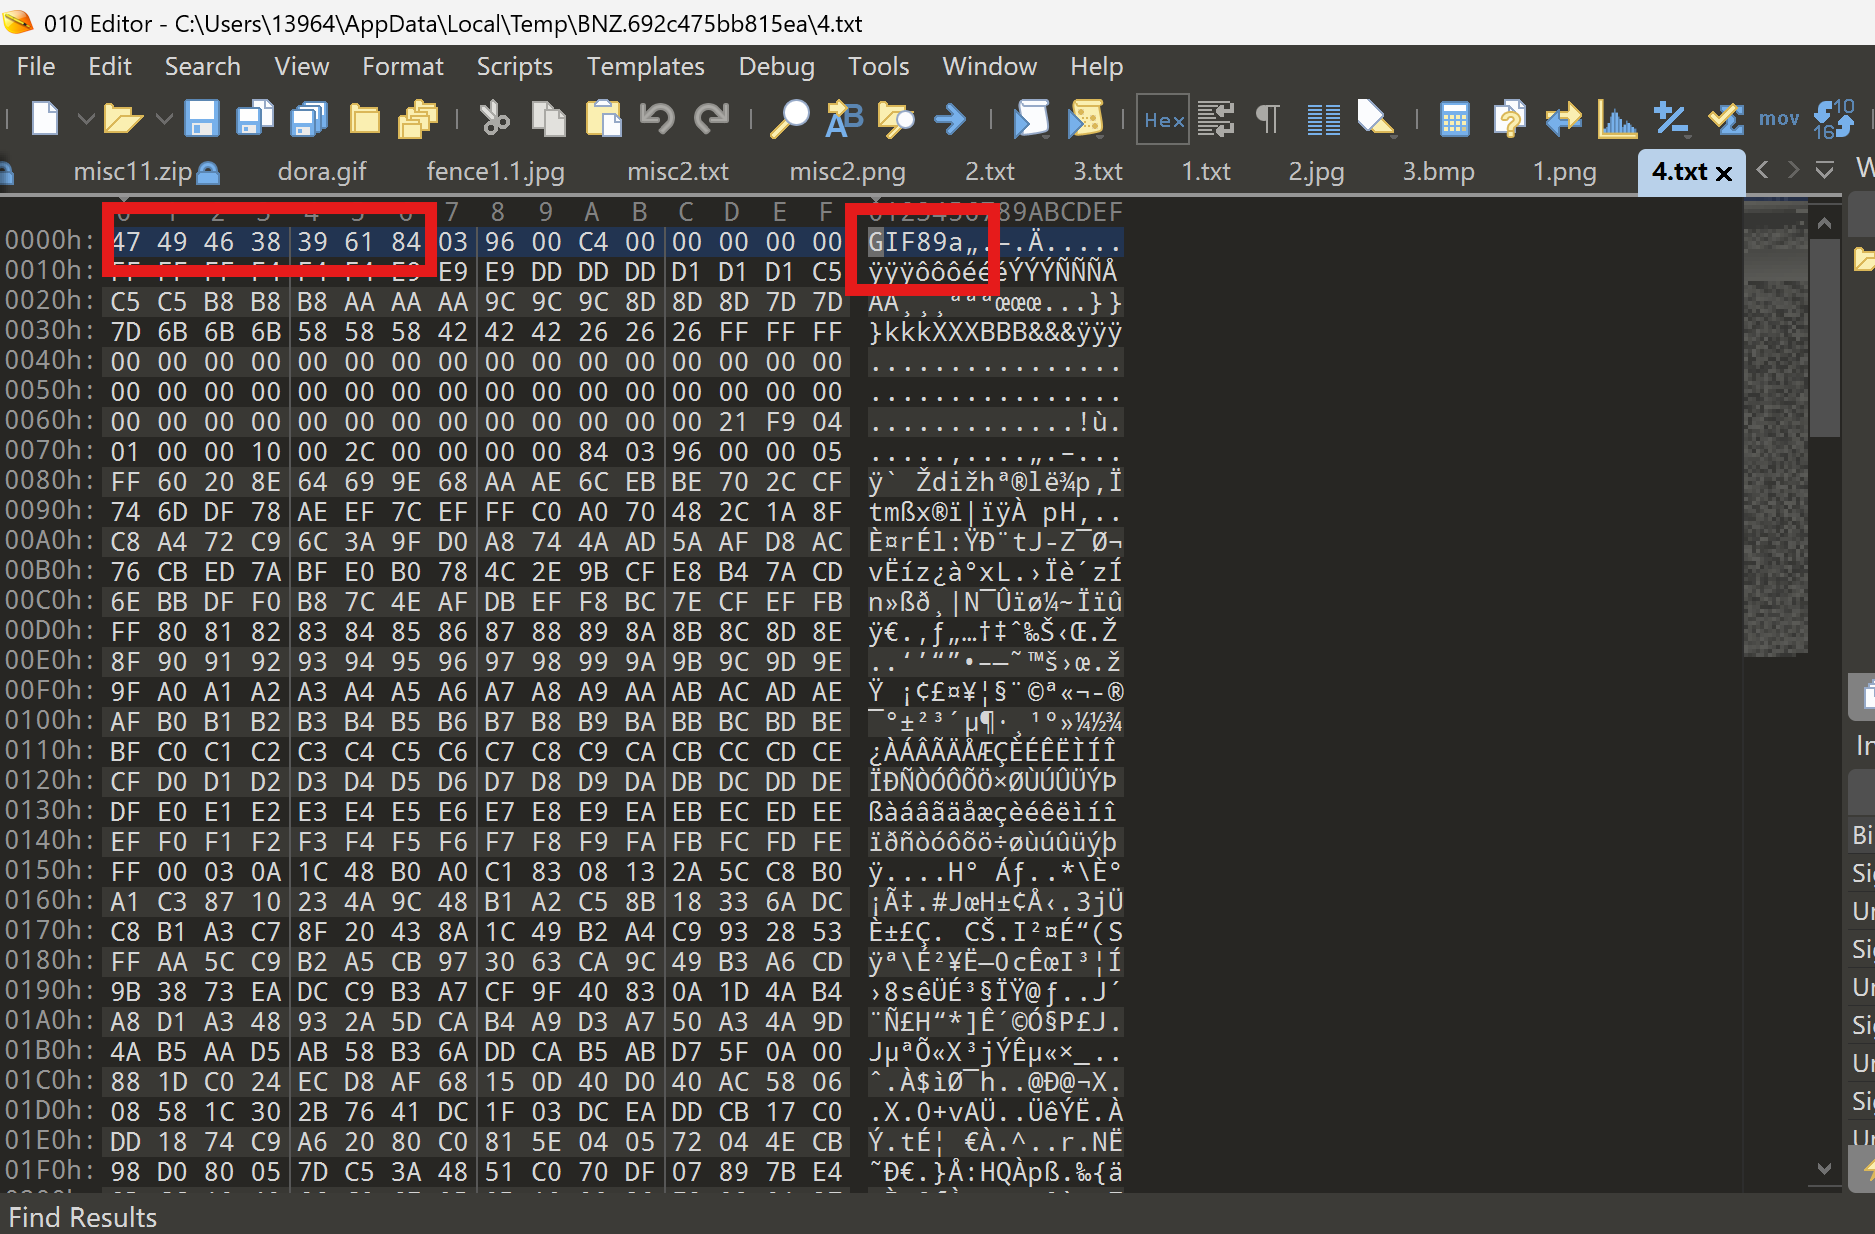
Task: Save the file with floppy icon
Action: [x=202, y=119]
